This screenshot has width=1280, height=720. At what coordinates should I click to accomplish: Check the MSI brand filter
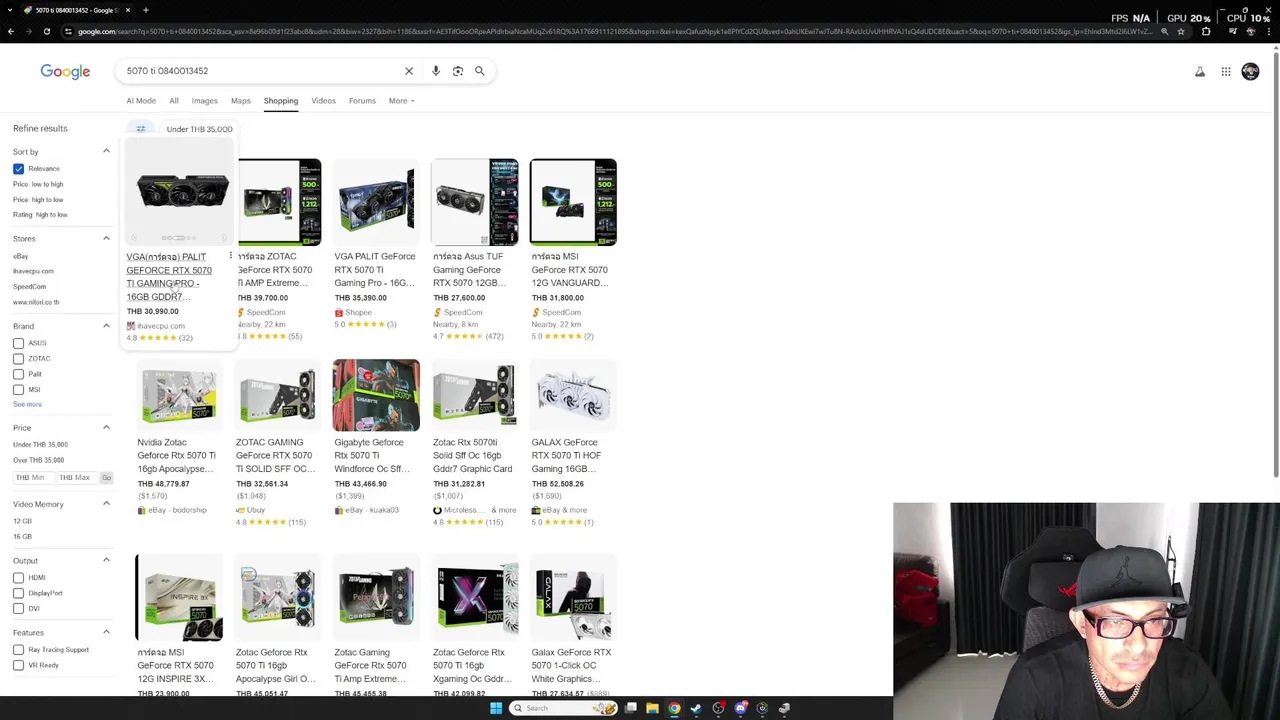18,390
